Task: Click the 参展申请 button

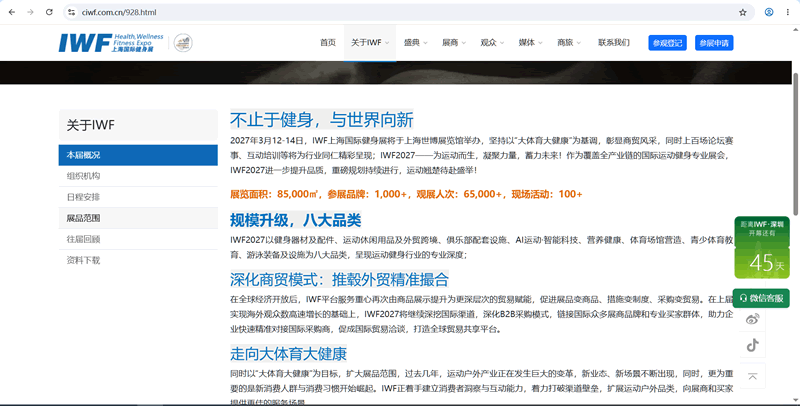Action: [x=714, y=43]
